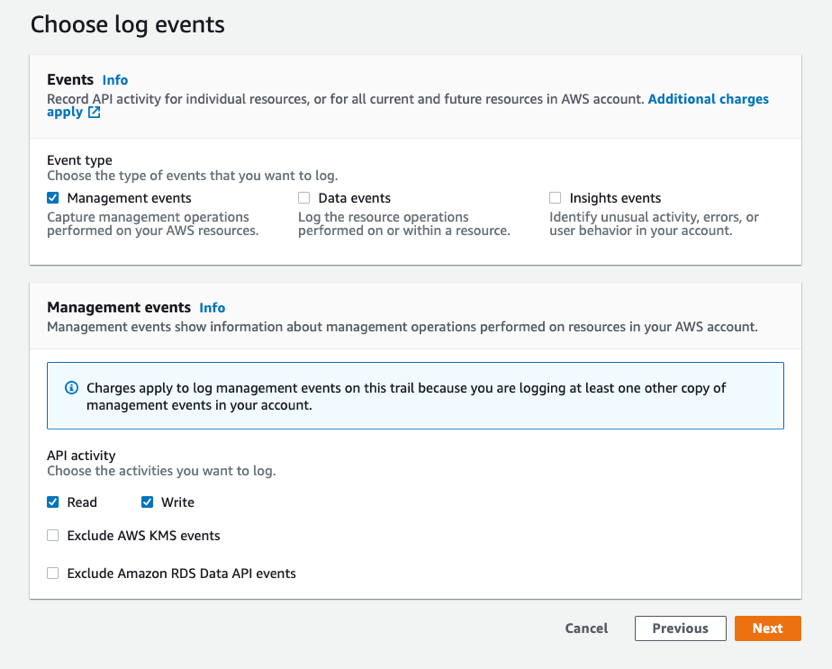The image size is (832, 669).
Task: Click the checked Management events checkbox icon
Action: coord(52,197)
